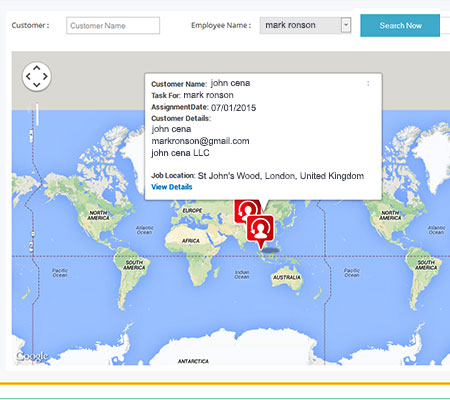Click the Google logo on the map
The height and width of the screenshot is (400, 450).
pyautogui.click(x=32, y=357)
